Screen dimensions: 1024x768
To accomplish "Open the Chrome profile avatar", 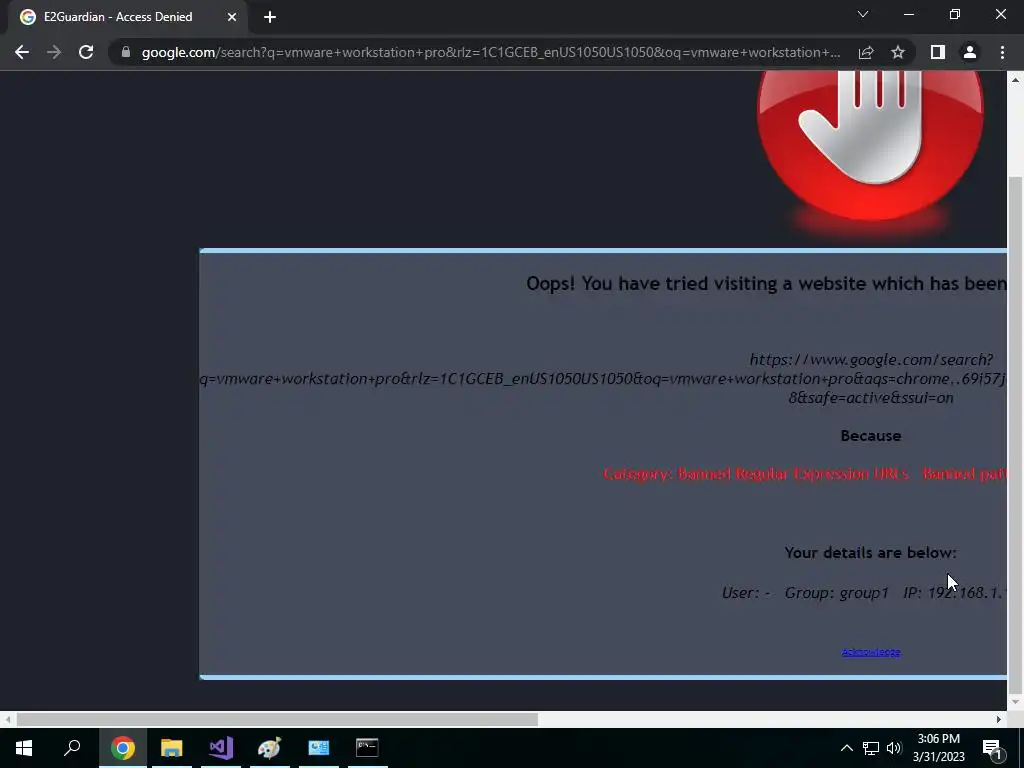I will (970, 52).
